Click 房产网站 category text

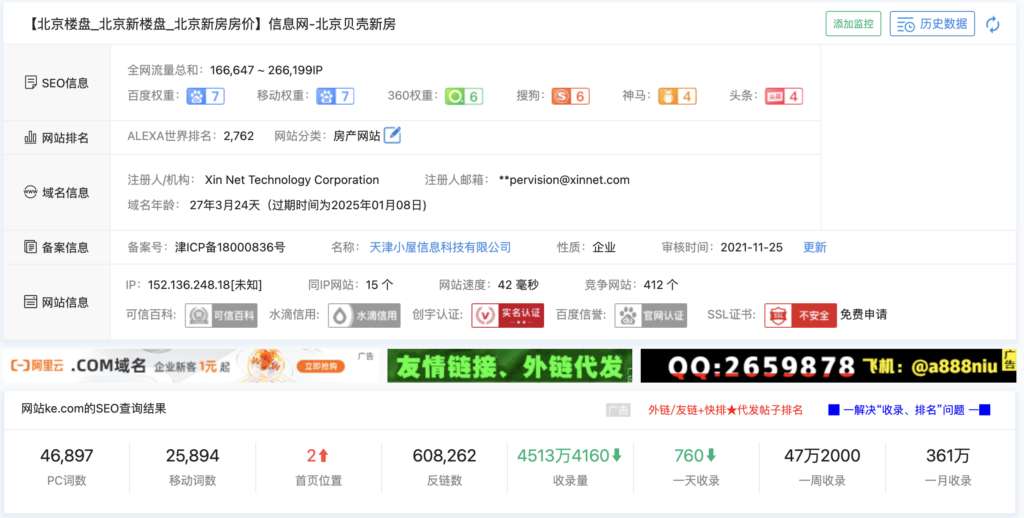[x=357, y=136]
